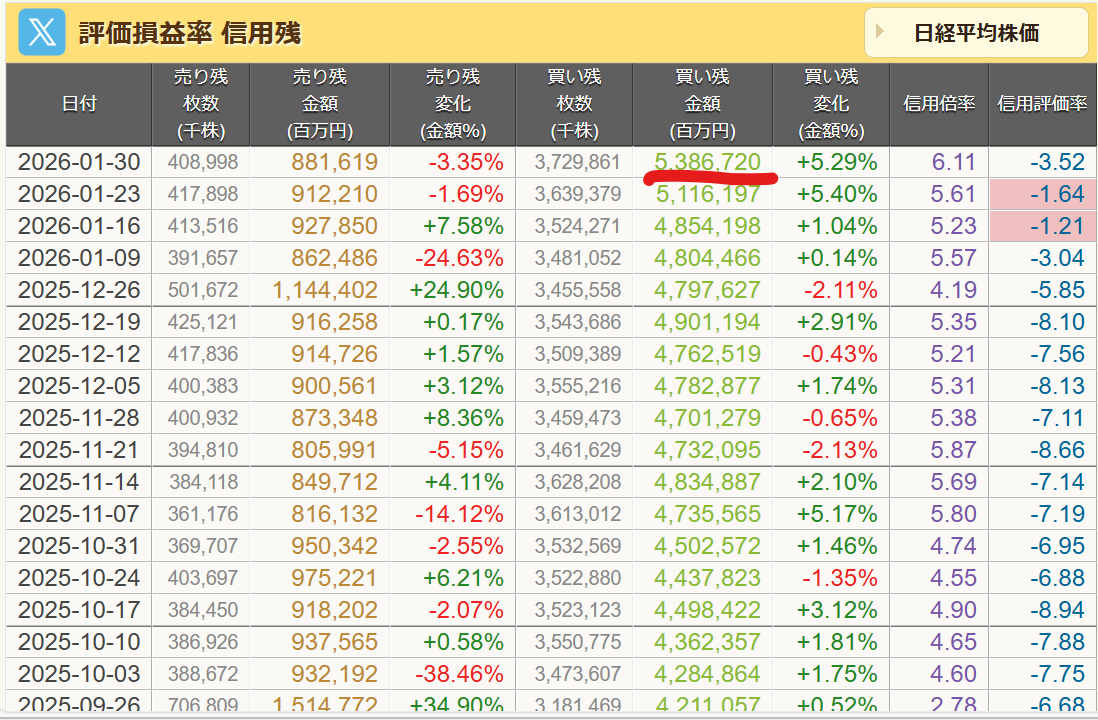
Task: Open the 日経平均株価 button
Action: click(976, 33)
